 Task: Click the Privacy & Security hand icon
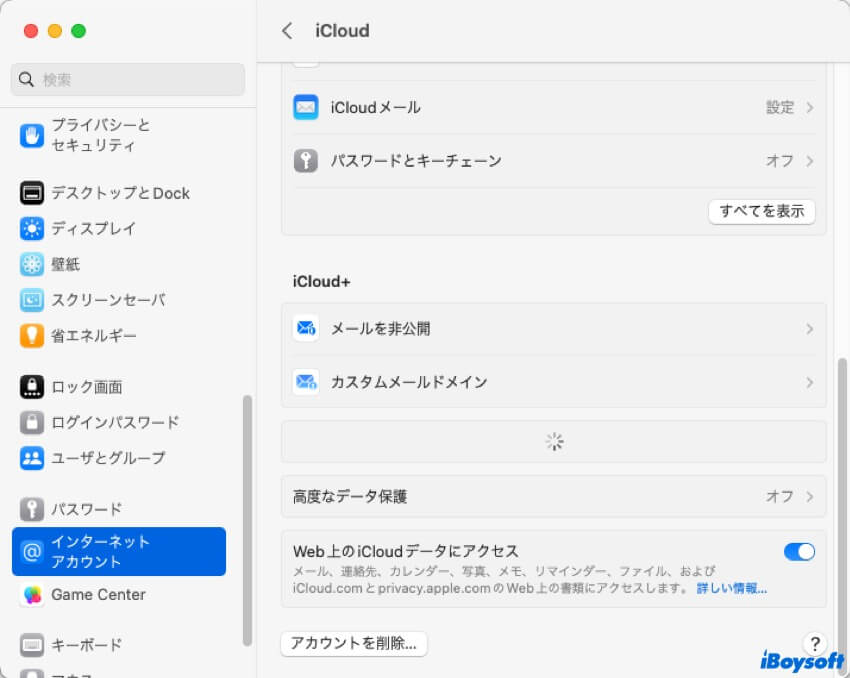pyautogui.click(x=32, y=135)
